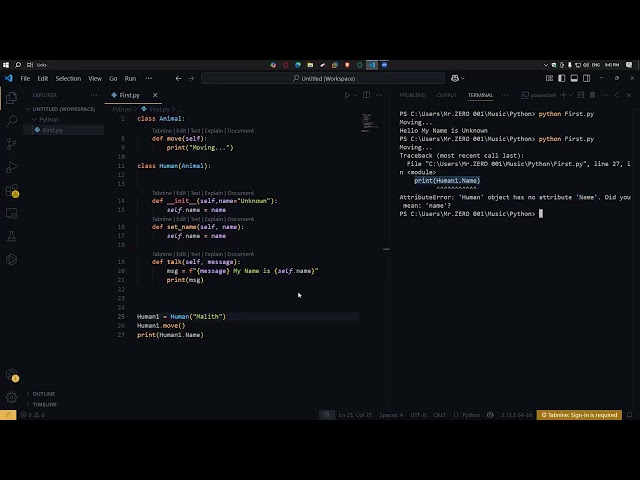Open the VS Code application icon menu
This screenshot has height=480, width=640.
[x=9, y=78]
